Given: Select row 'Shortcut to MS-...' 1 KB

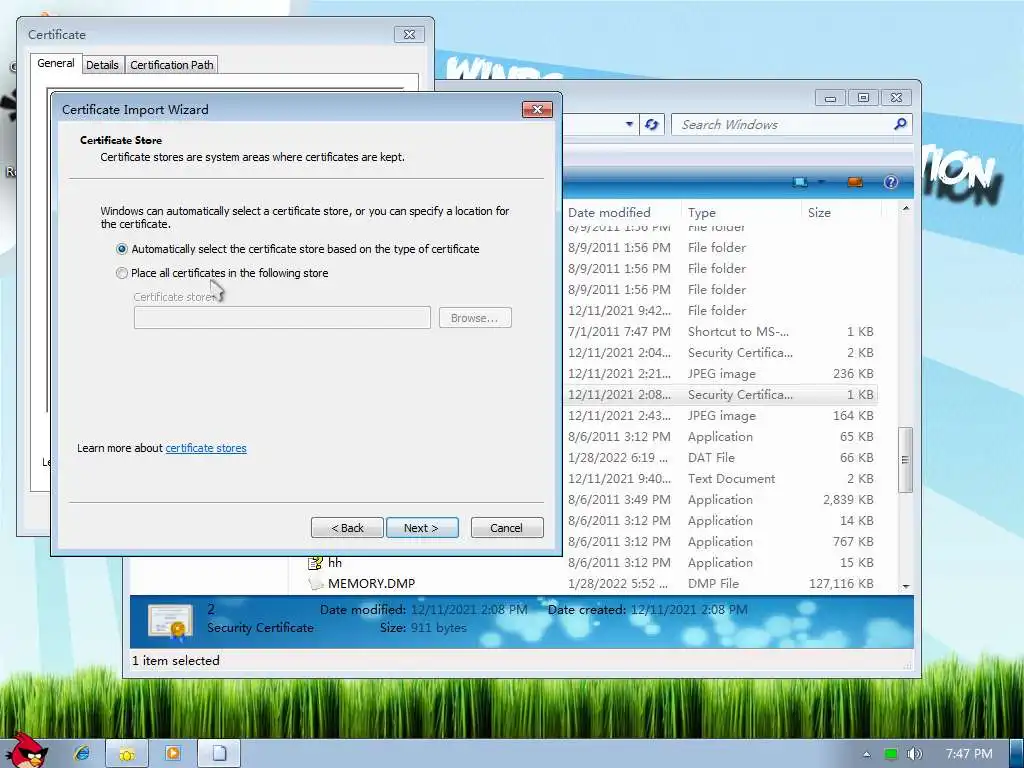Looking at the screenshot, I should 720,332.
